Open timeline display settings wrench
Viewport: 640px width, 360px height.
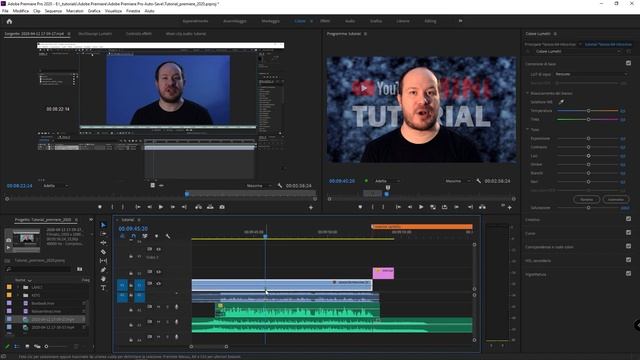[168, 236]
